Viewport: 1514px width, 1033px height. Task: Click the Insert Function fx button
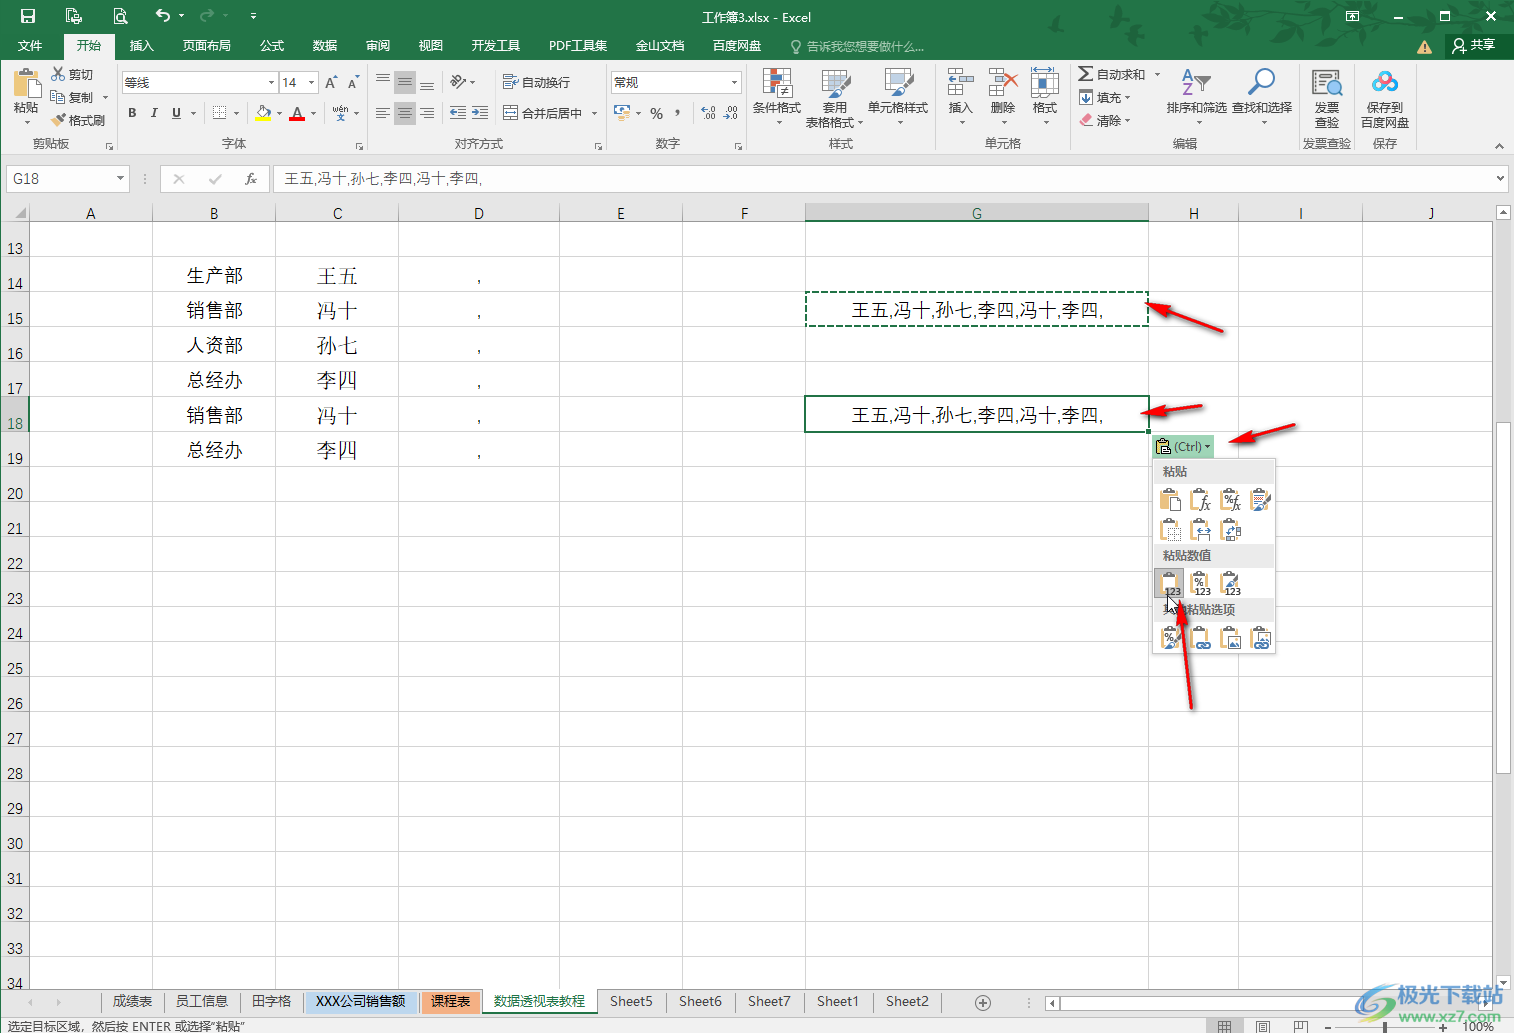pyautogui.click(x=251, y=179)
